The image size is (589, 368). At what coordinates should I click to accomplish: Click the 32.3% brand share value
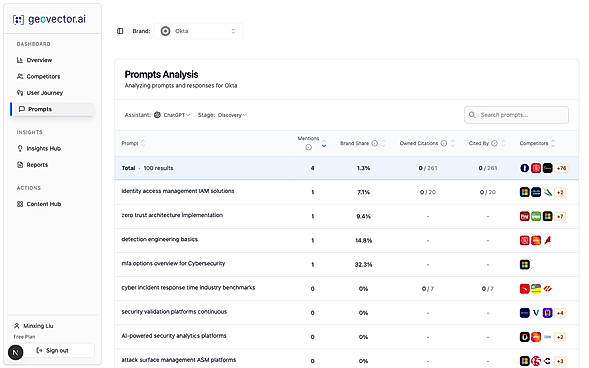363,265
